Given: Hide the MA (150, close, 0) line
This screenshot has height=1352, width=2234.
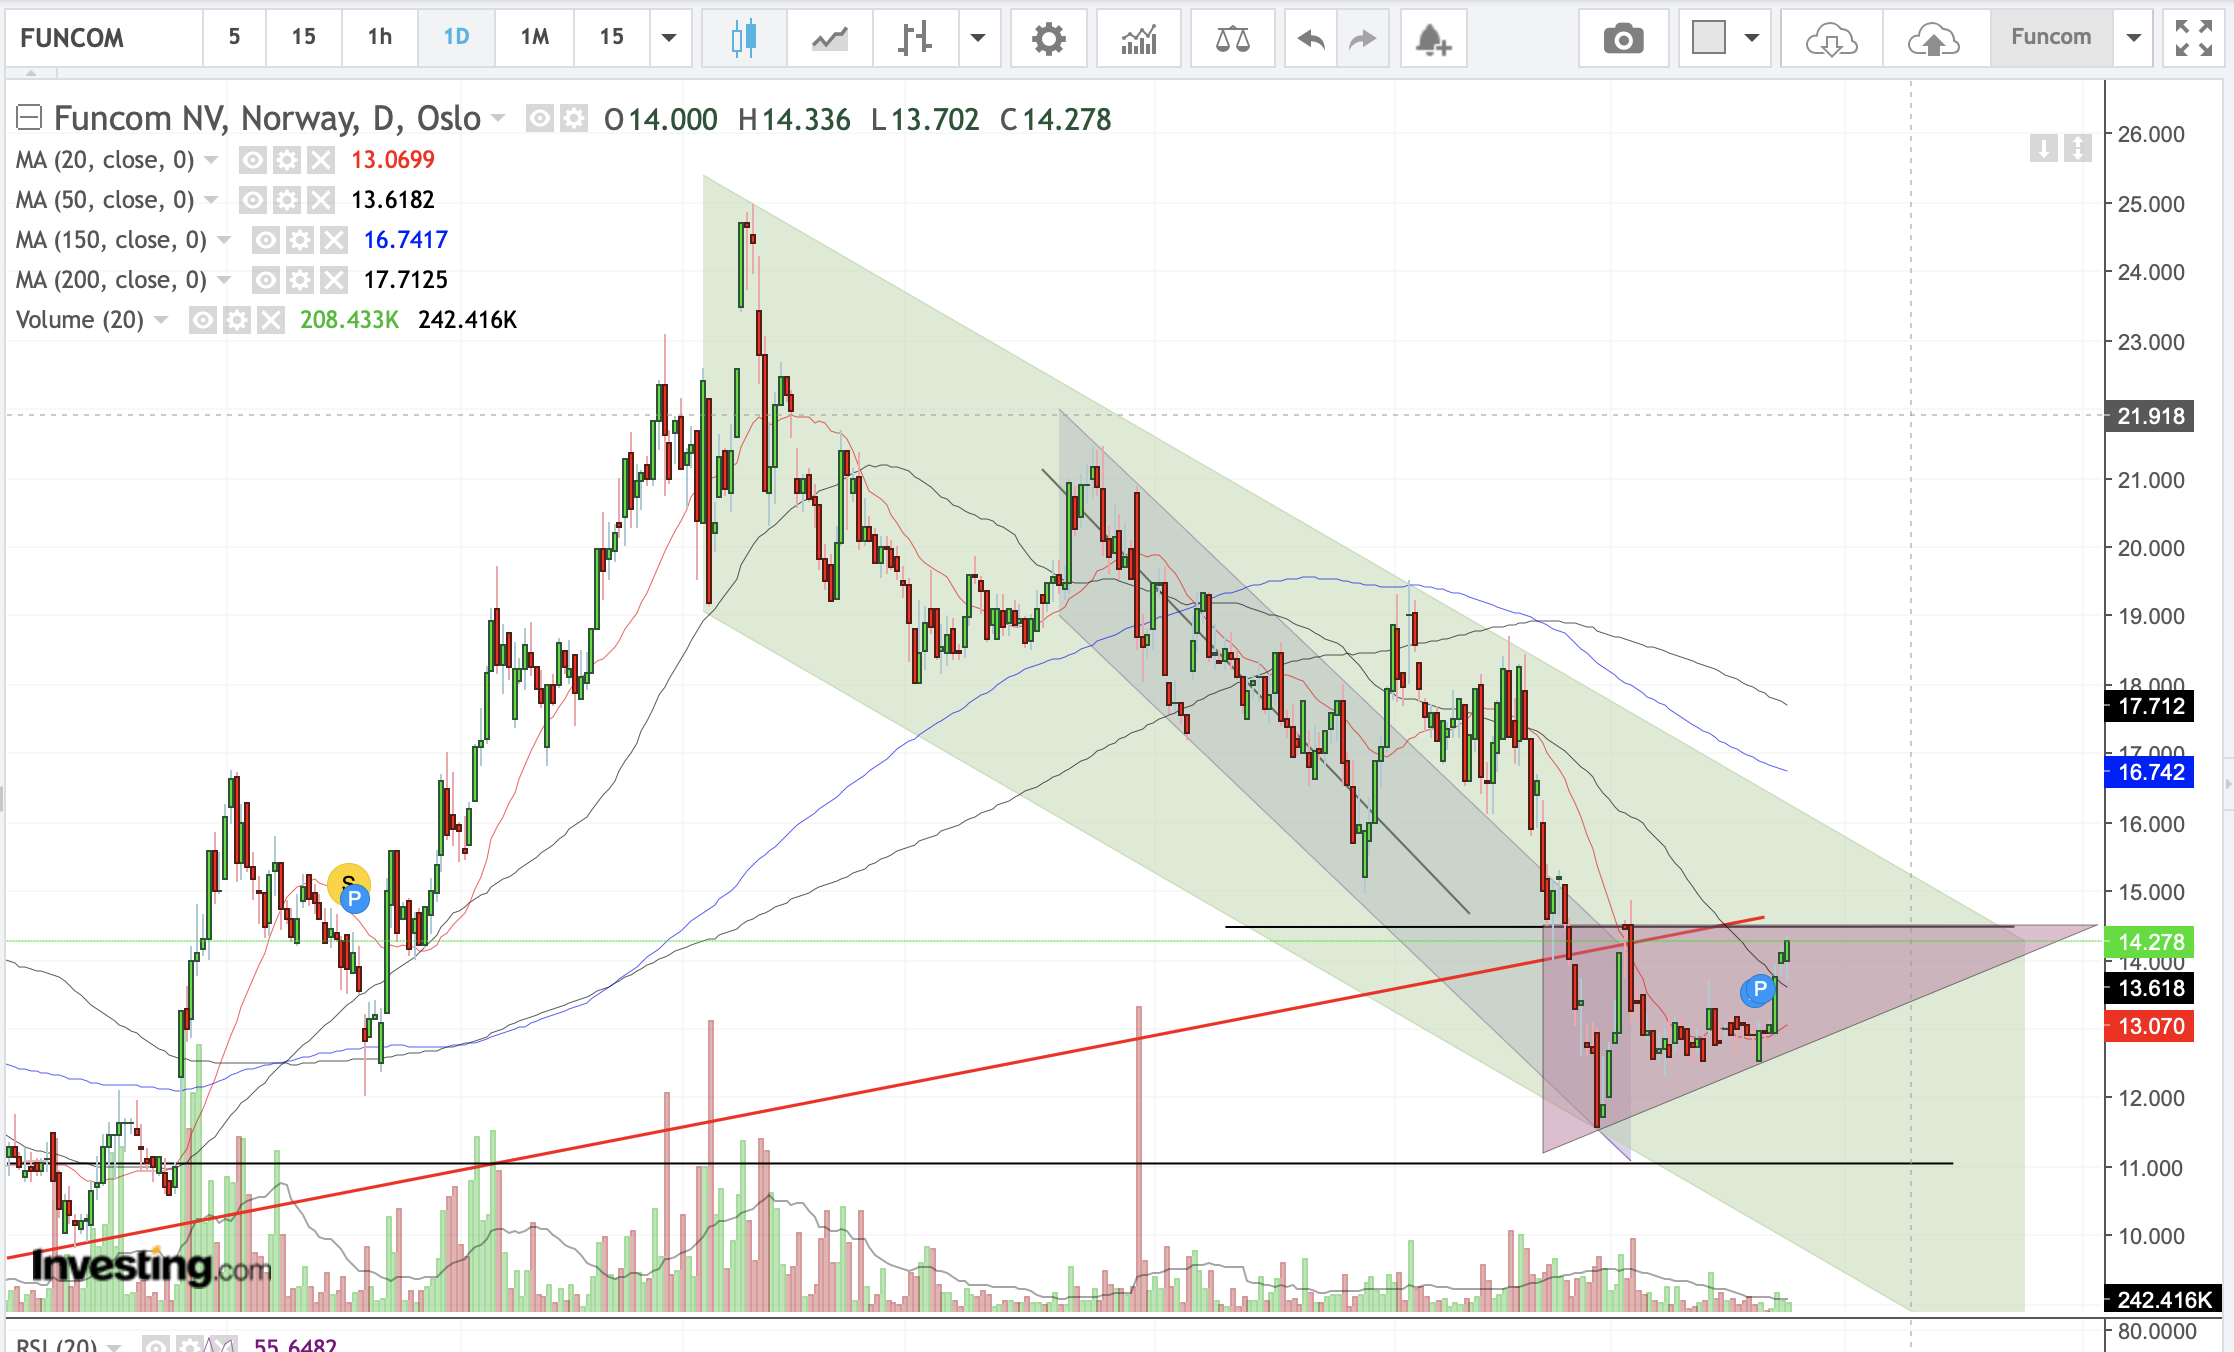Looking at the screenshot, I should pyautogui.click(x=266, y=240).
